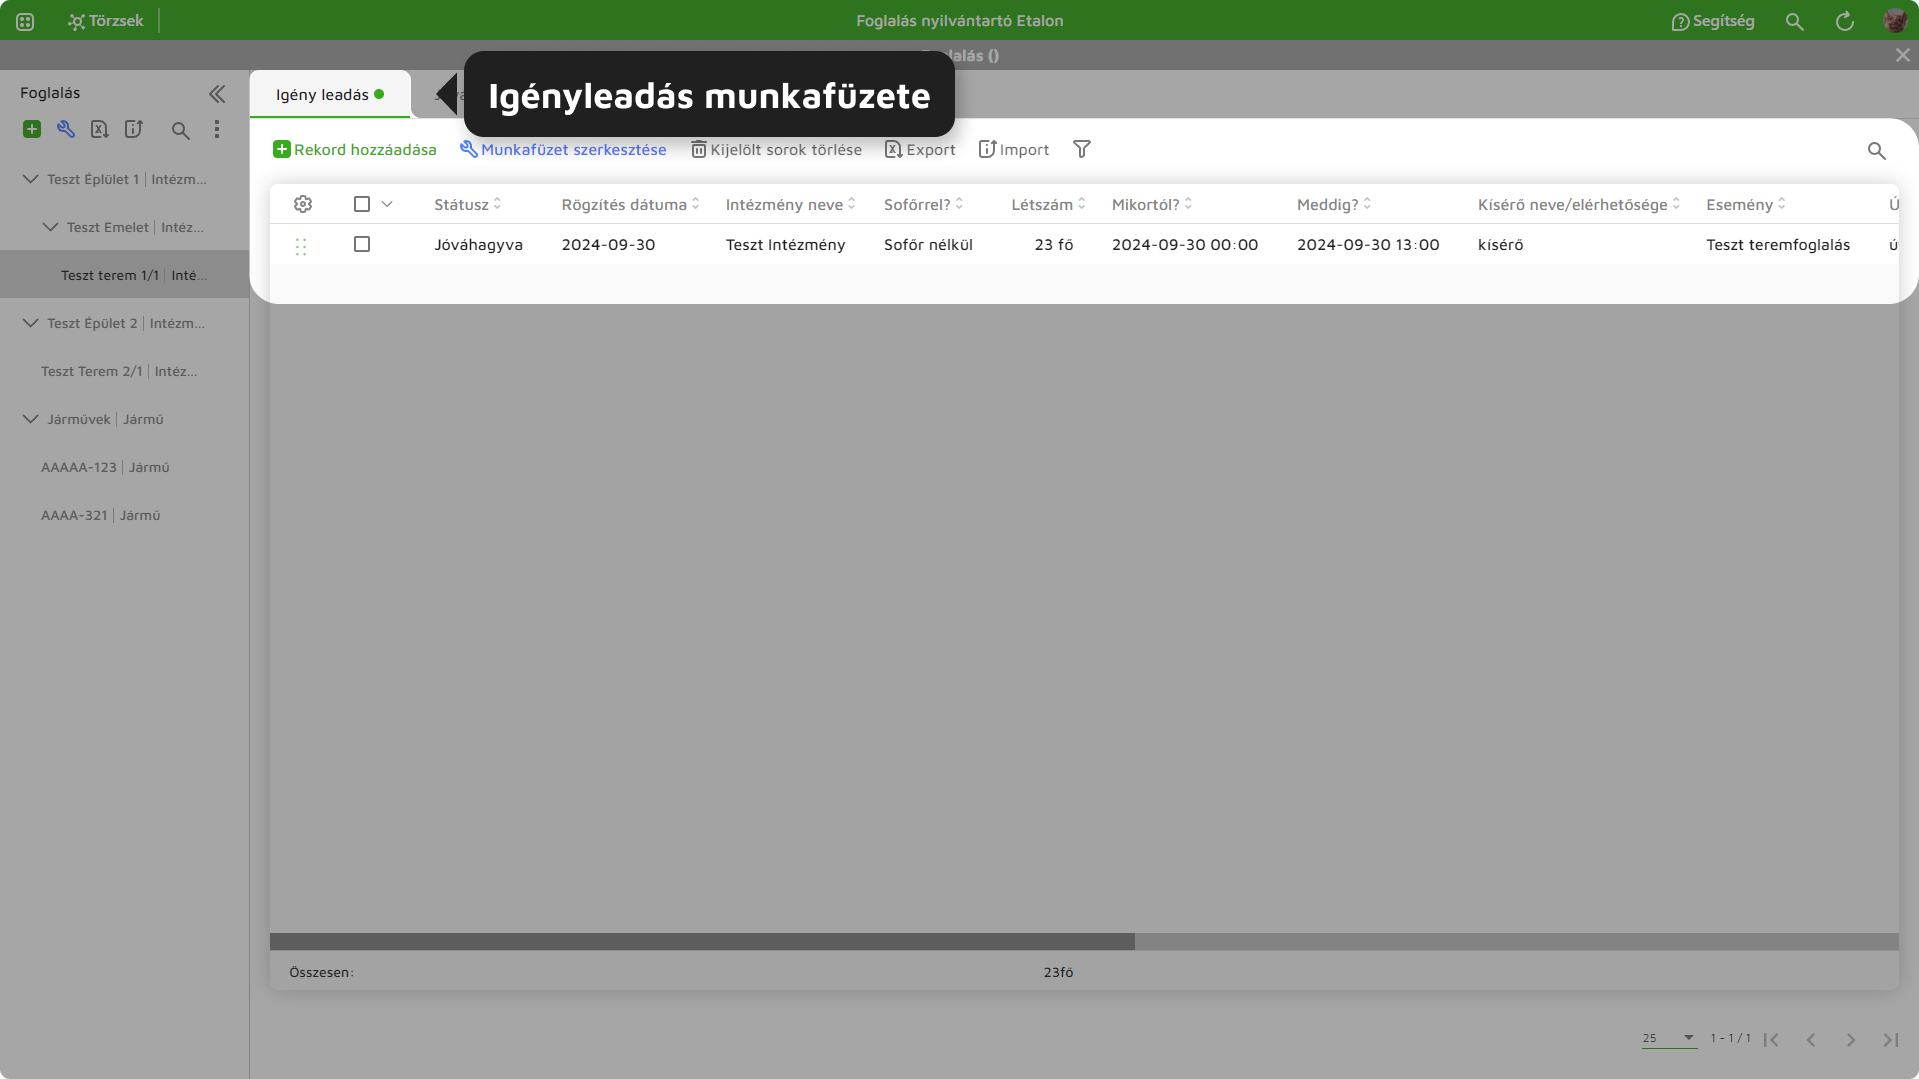Click the sidebar Excel export icon
The image size is (1919, 1079).
[99, 129]
